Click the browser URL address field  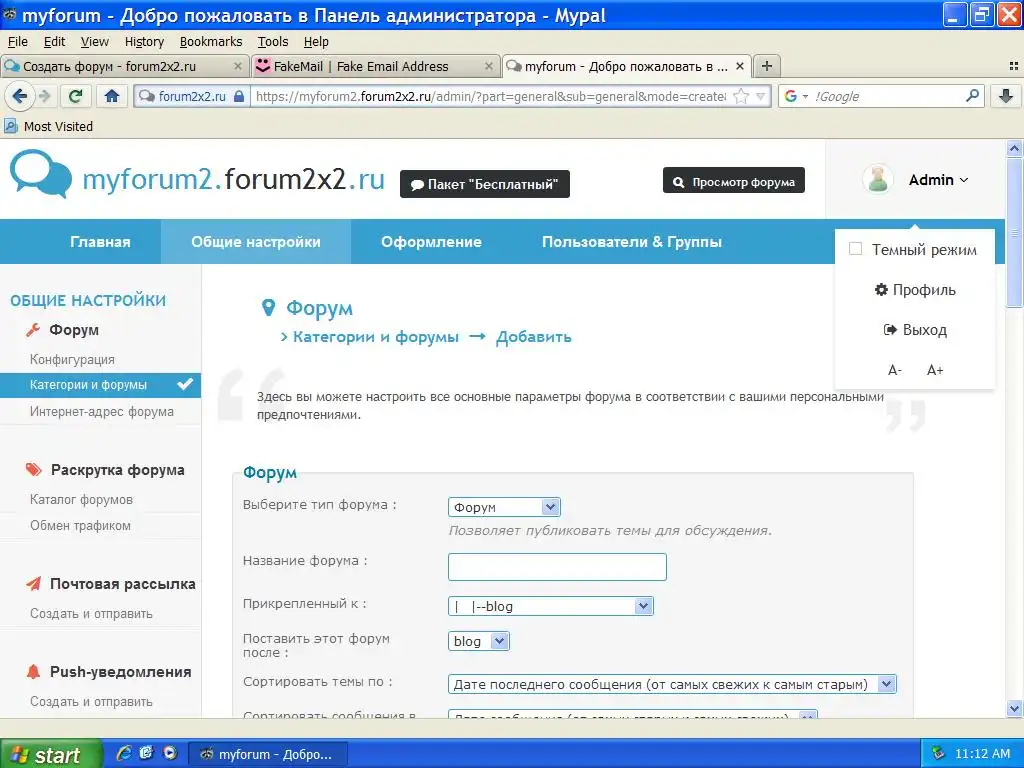coord(490,97)
